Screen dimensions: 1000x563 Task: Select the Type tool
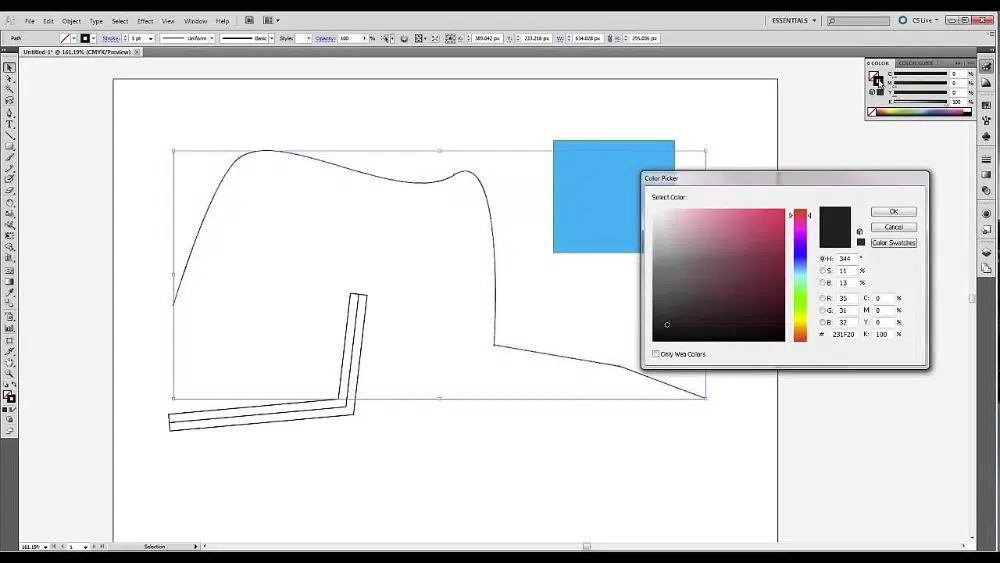coord(9,124)
